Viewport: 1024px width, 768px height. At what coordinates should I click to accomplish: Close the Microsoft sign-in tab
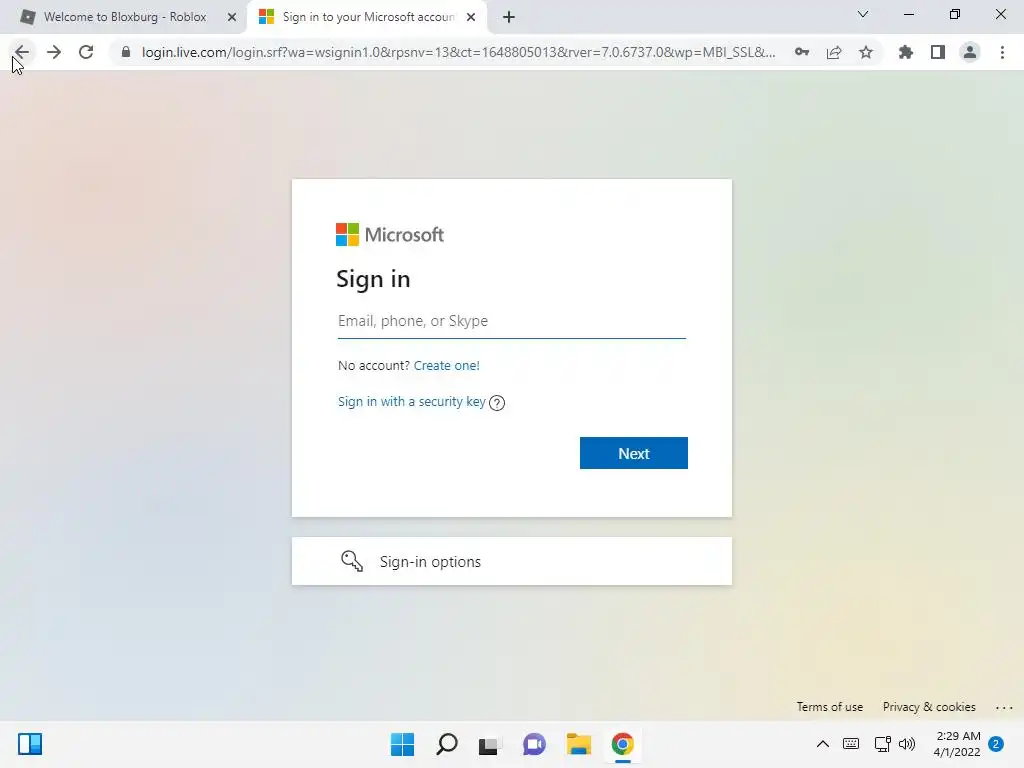click(471, 17)
